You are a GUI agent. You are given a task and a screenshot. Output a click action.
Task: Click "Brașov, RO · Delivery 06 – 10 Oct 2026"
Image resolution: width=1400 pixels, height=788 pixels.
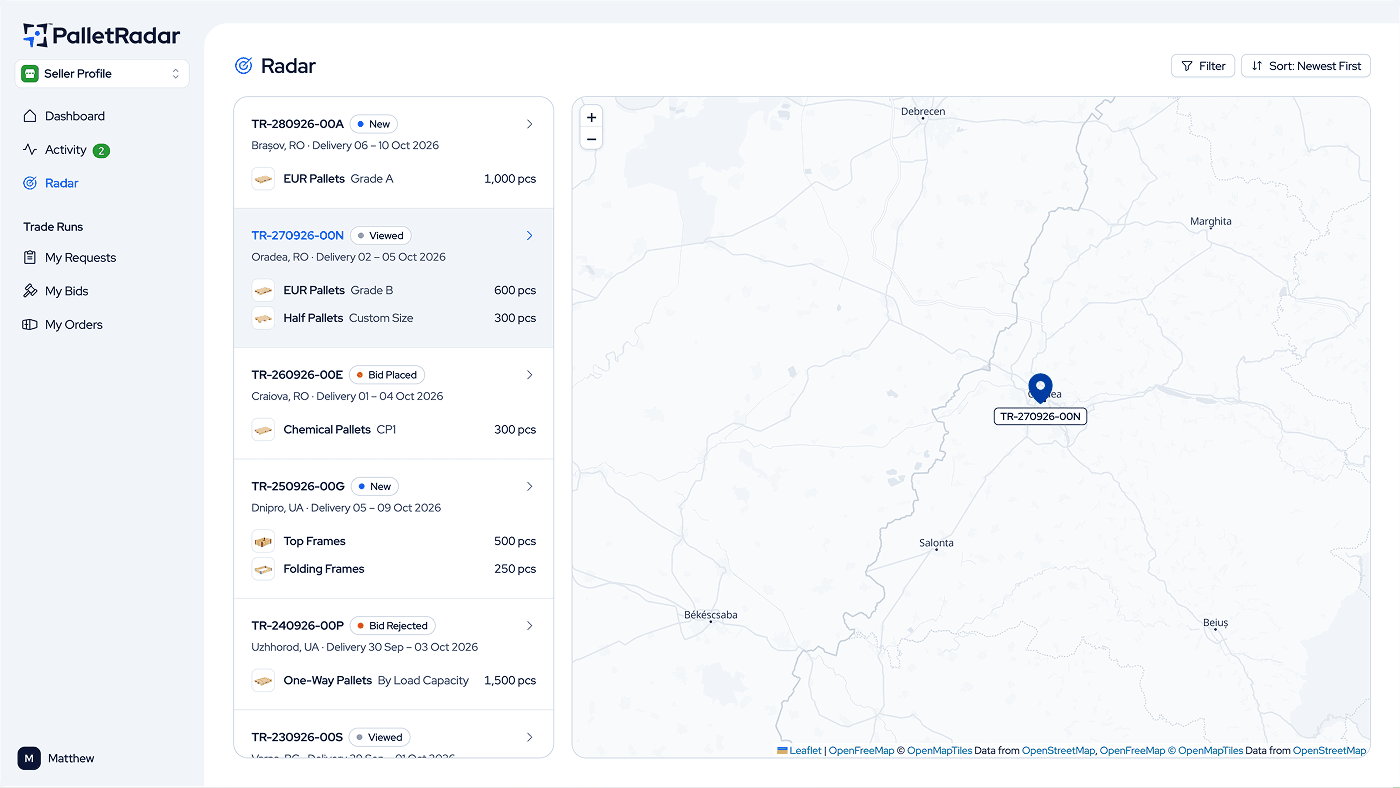(x=345, y=145)
